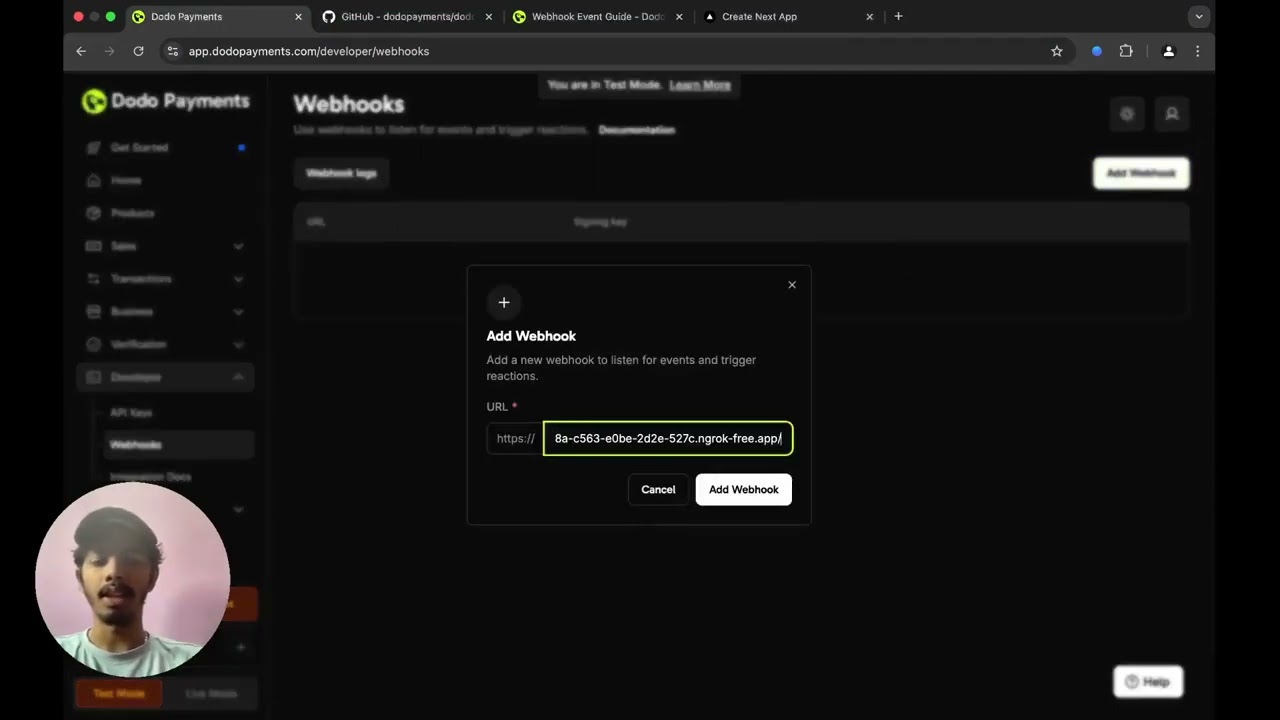Image resolution: width=1280 pixels, height=720 pixels.
Task: Go forward in browser history
Action: point(109,51)
